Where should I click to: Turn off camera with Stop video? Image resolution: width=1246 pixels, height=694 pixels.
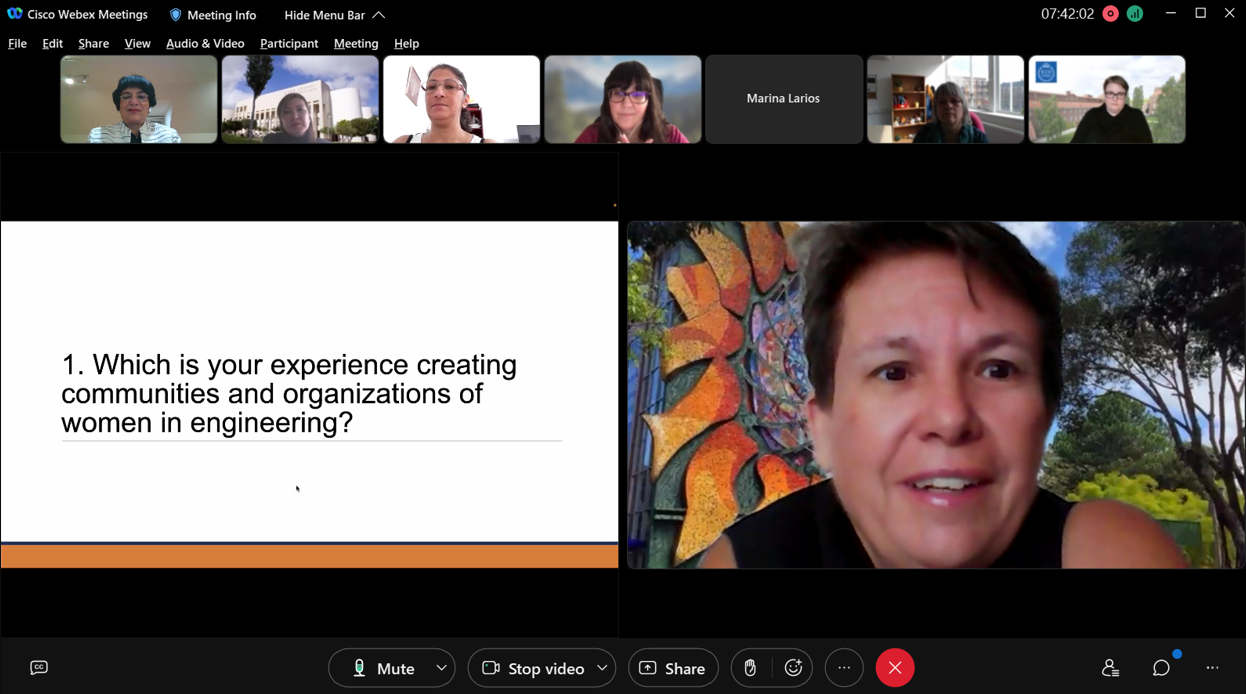click(x=533, y=668)
